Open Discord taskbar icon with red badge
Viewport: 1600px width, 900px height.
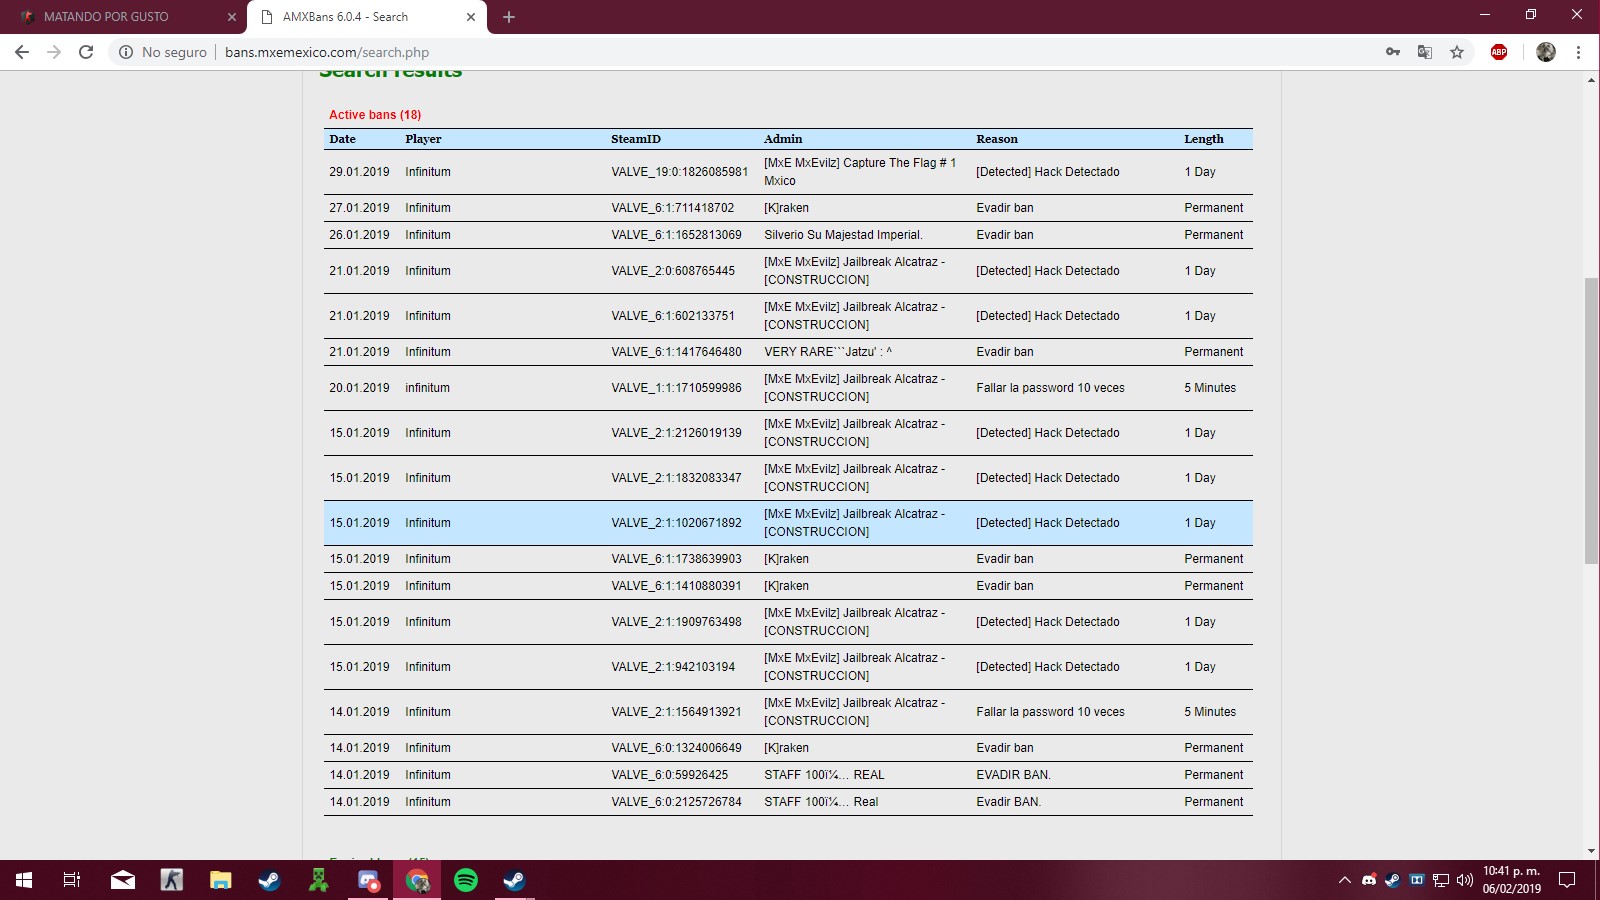[x=368, y=880]
